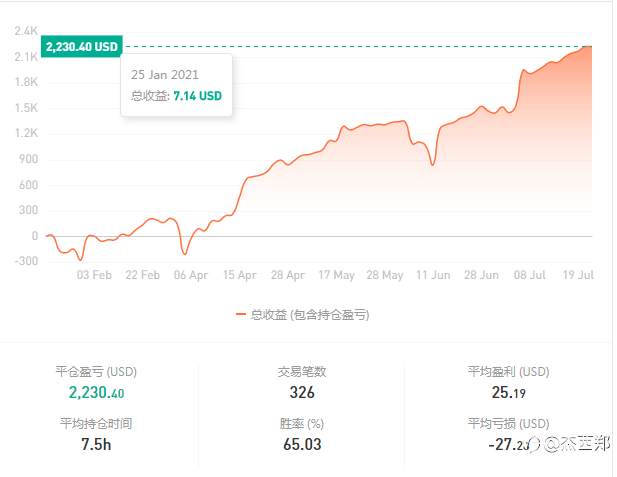Select the 22 Feb date axis label
The height and width of the screenshot is (477, 617).
(143, 275)
